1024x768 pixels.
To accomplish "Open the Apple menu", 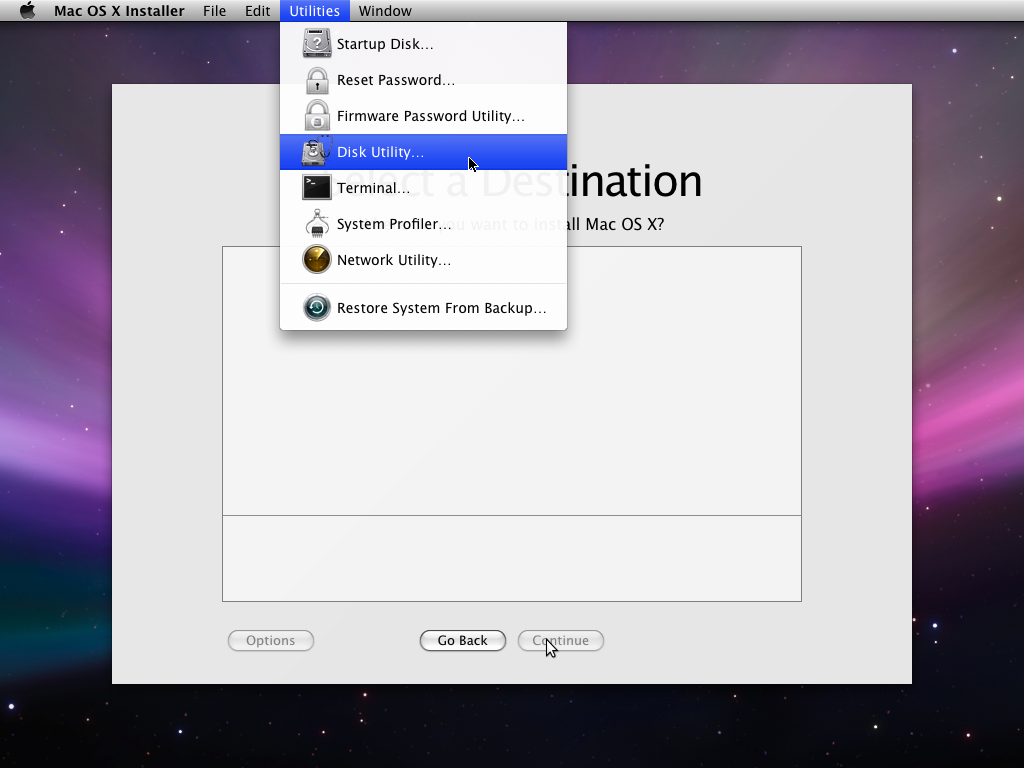I will coord(27,11).
